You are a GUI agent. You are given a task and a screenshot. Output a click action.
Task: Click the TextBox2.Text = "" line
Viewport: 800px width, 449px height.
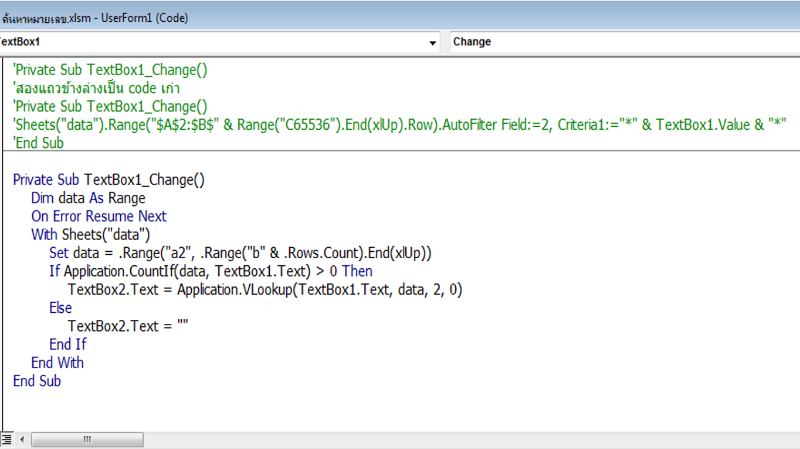coord(128,326)
